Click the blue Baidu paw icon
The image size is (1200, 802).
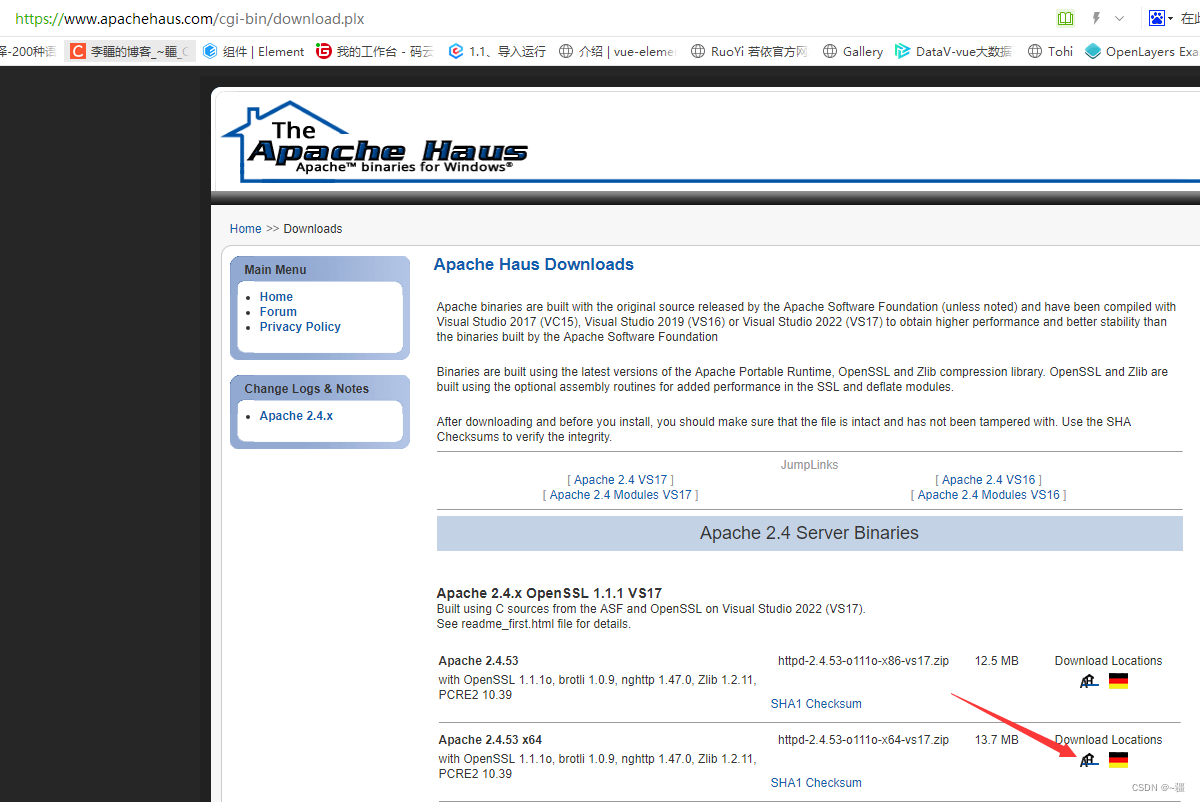tap(1156, 17)
